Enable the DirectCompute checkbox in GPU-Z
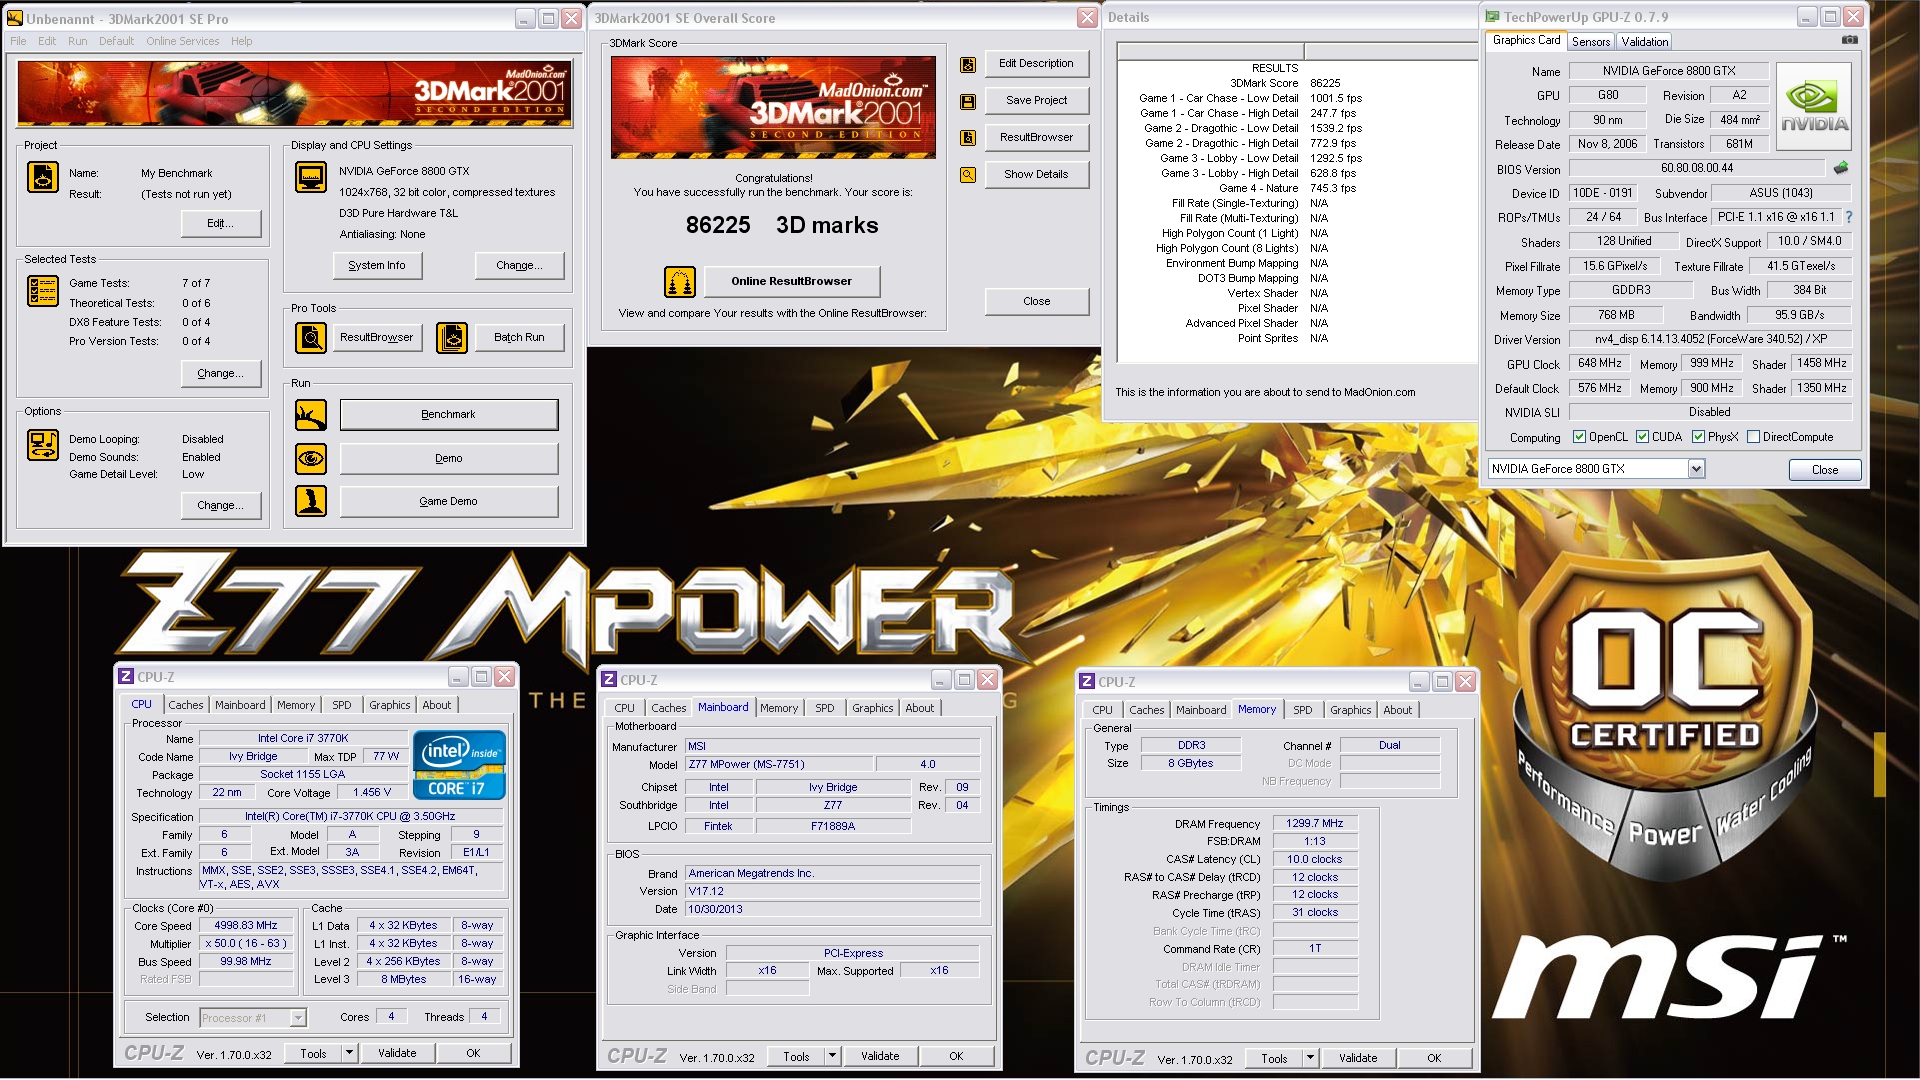 pos(1753,437)
